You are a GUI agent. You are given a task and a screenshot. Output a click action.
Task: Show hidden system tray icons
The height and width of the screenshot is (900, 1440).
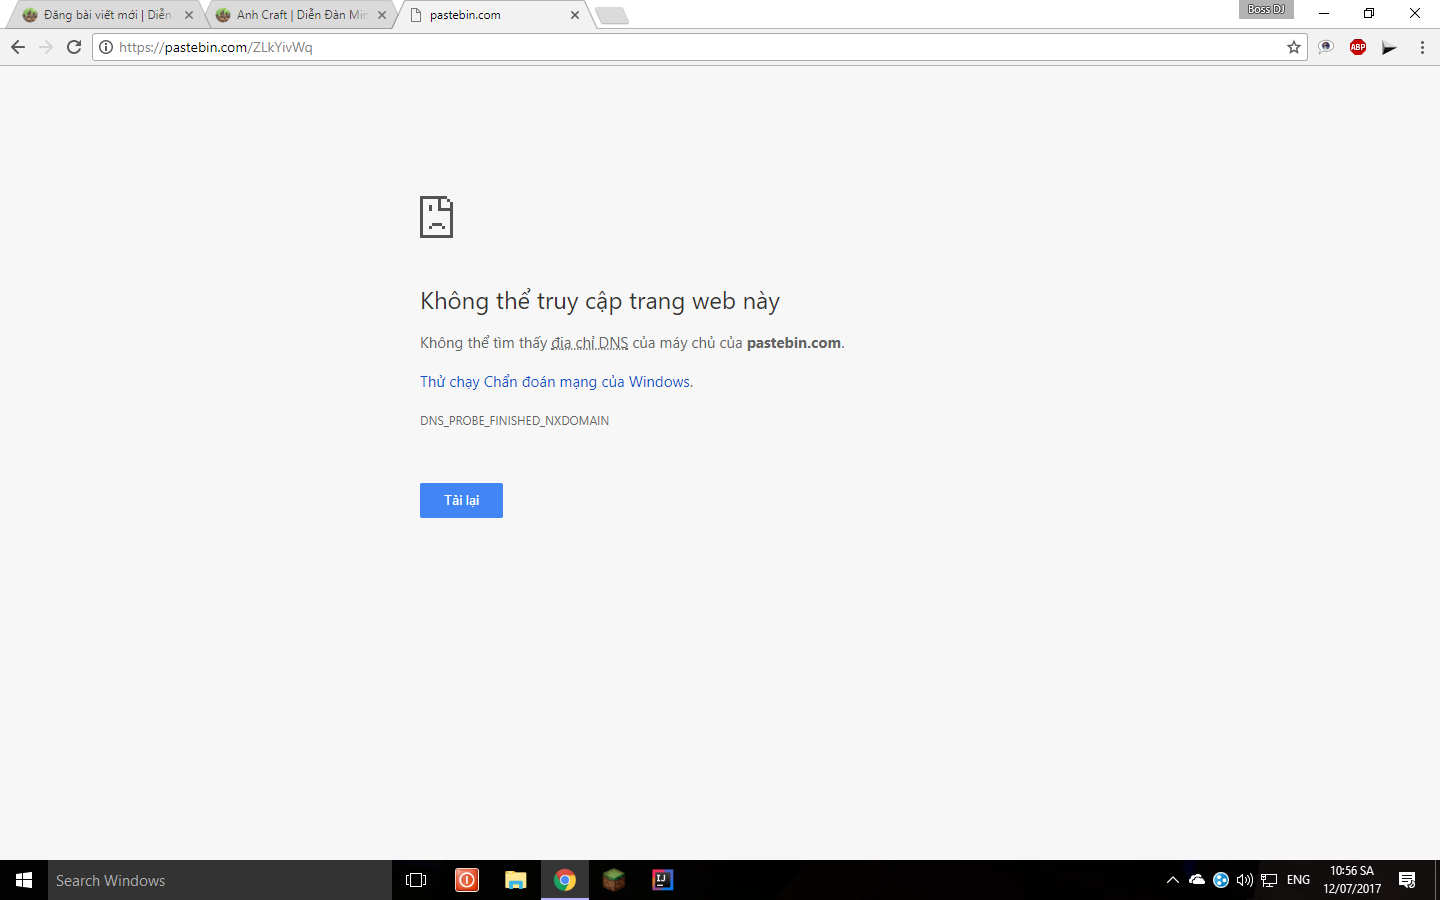click(1173, 880)
